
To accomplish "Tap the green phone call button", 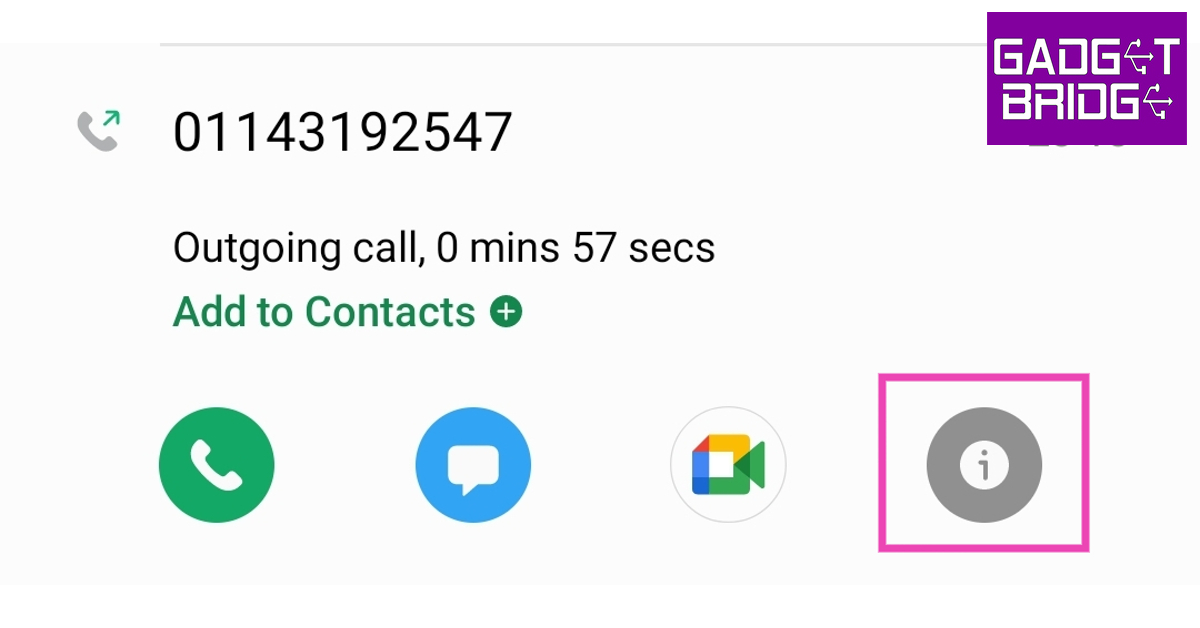I will (216, 466).
